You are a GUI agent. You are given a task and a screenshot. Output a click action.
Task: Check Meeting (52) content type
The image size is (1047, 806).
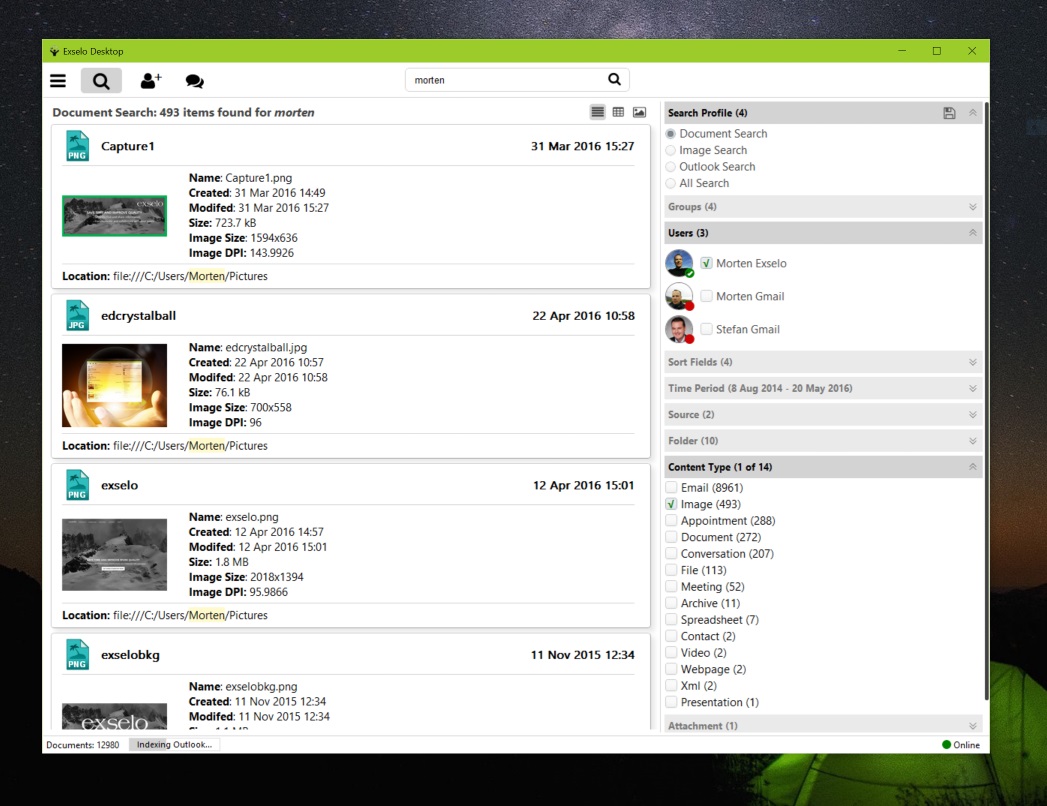(671, 586)
